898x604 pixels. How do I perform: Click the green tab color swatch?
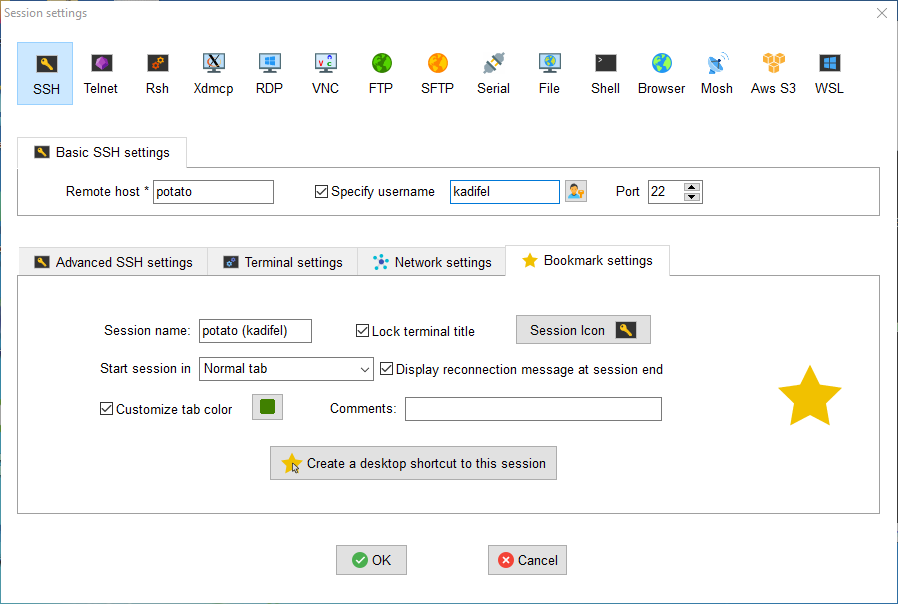pos(267,407)
